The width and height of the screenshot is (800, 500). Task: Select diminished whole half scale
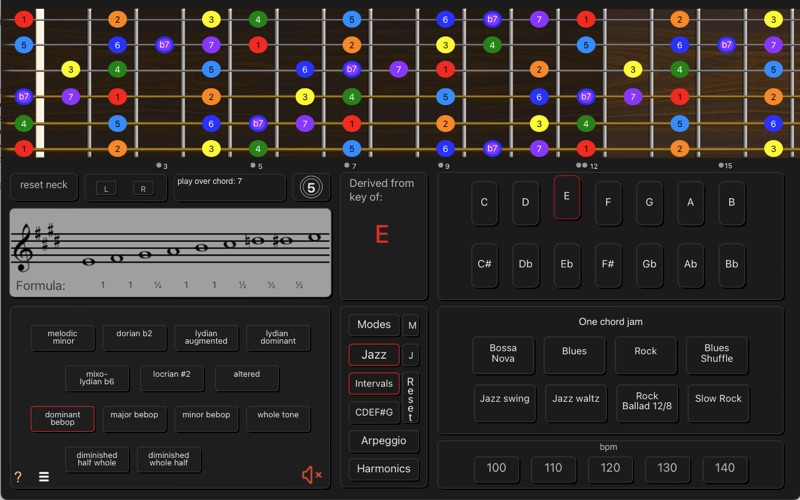(169, 459)
